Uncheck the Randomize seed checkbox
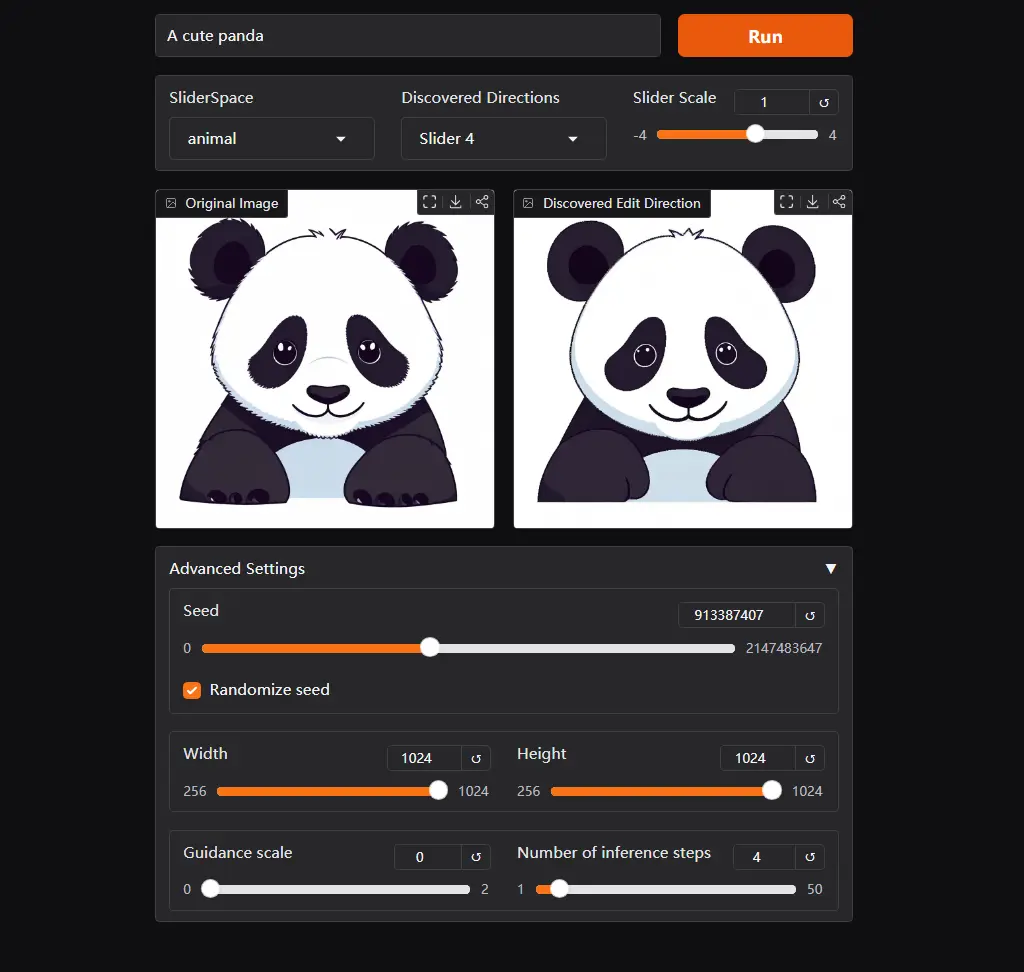The width and height of the screenshot is (1024, 972). [x=192, y=690]
